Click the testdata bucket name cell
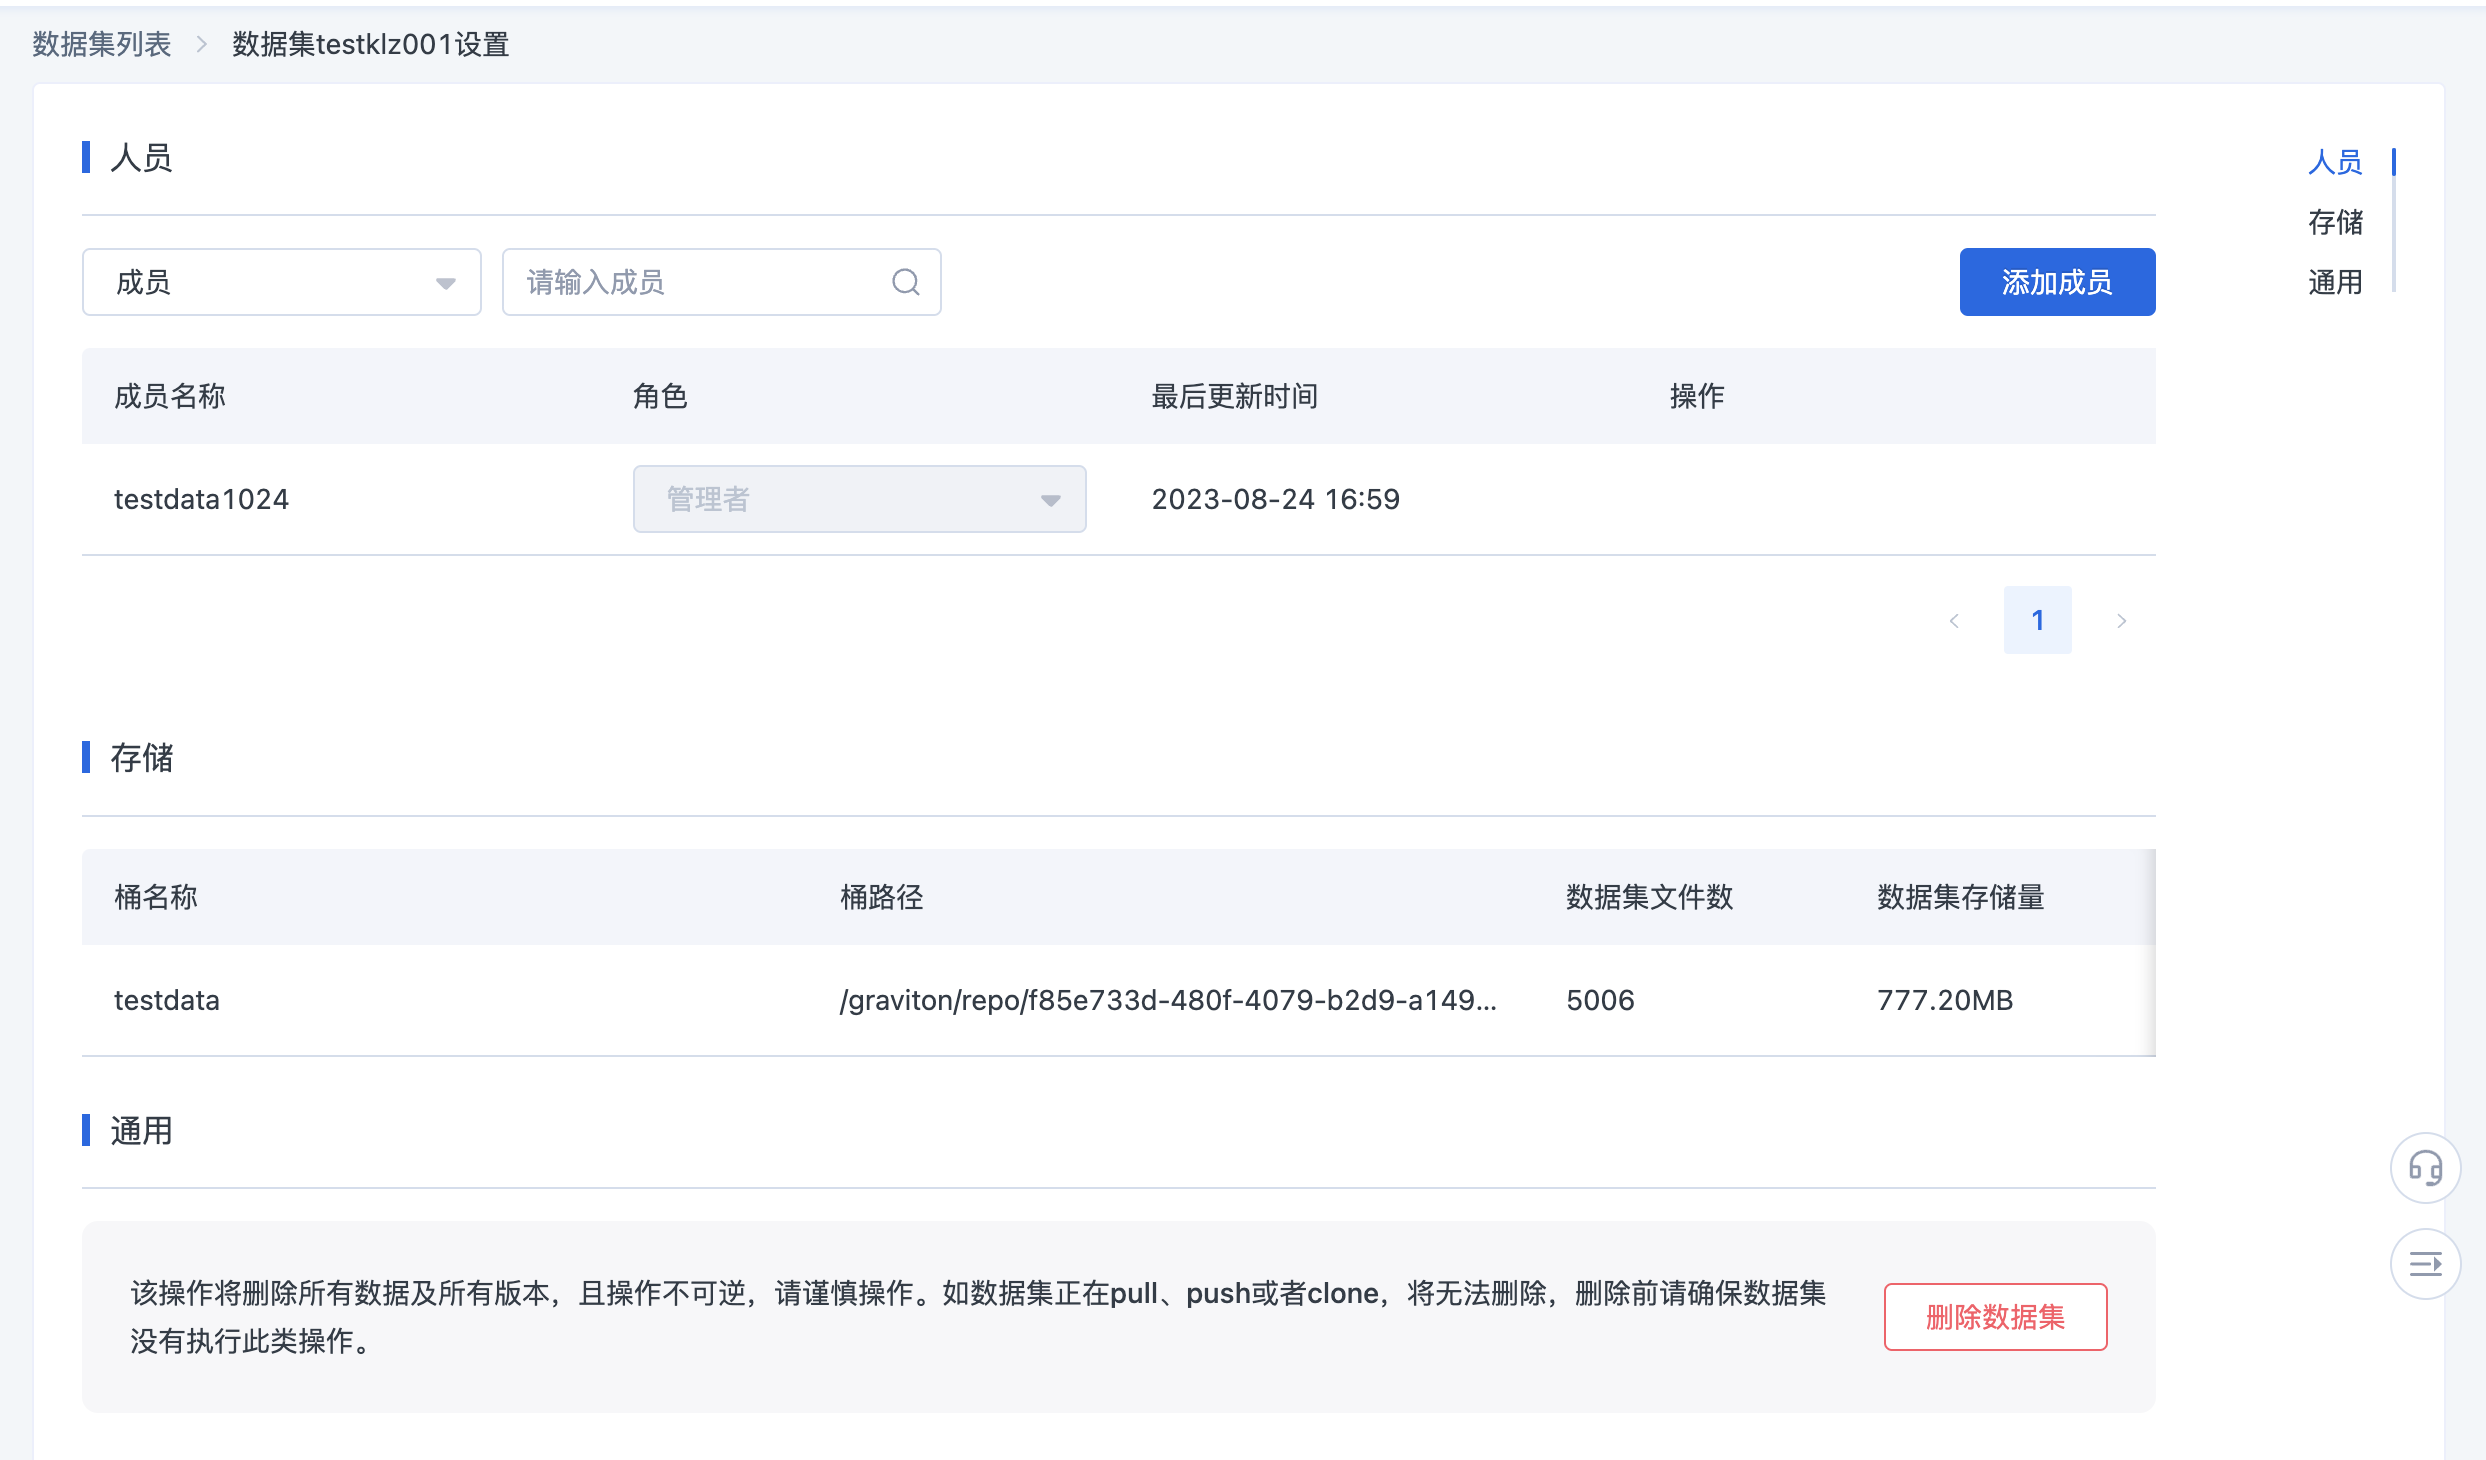This screenshot has width=2486, height=1460. pos(167,1000)
